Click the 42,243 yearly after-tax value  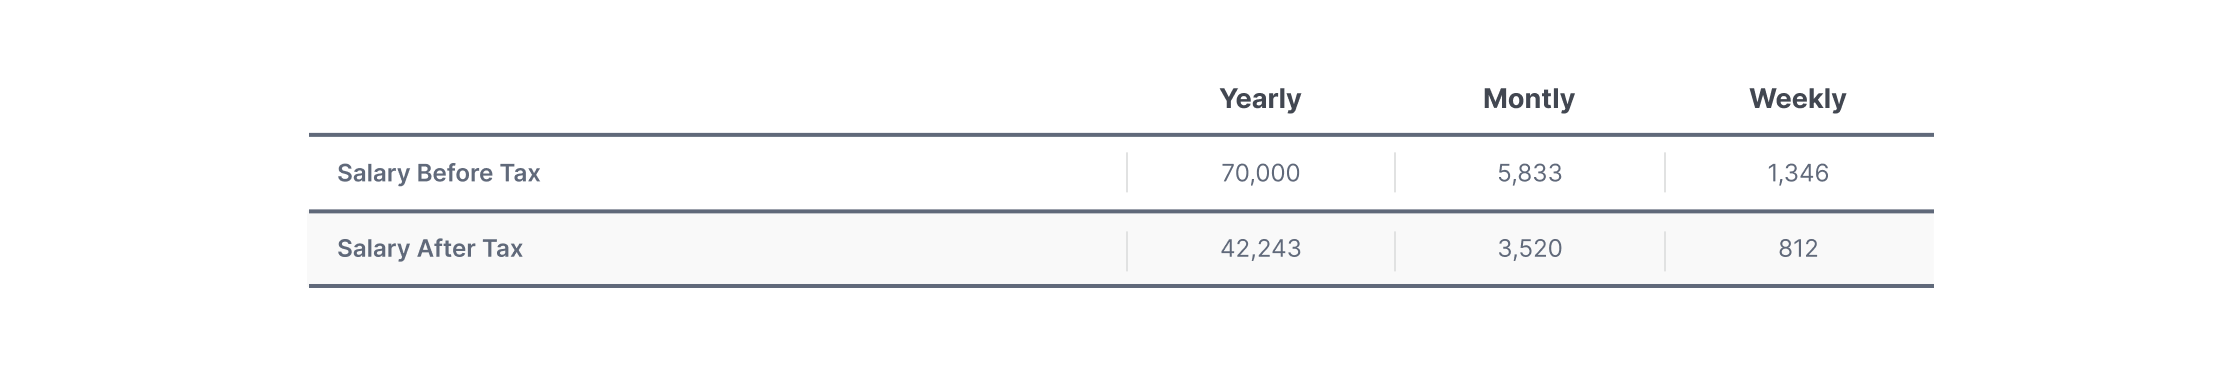coord(1260,248)
